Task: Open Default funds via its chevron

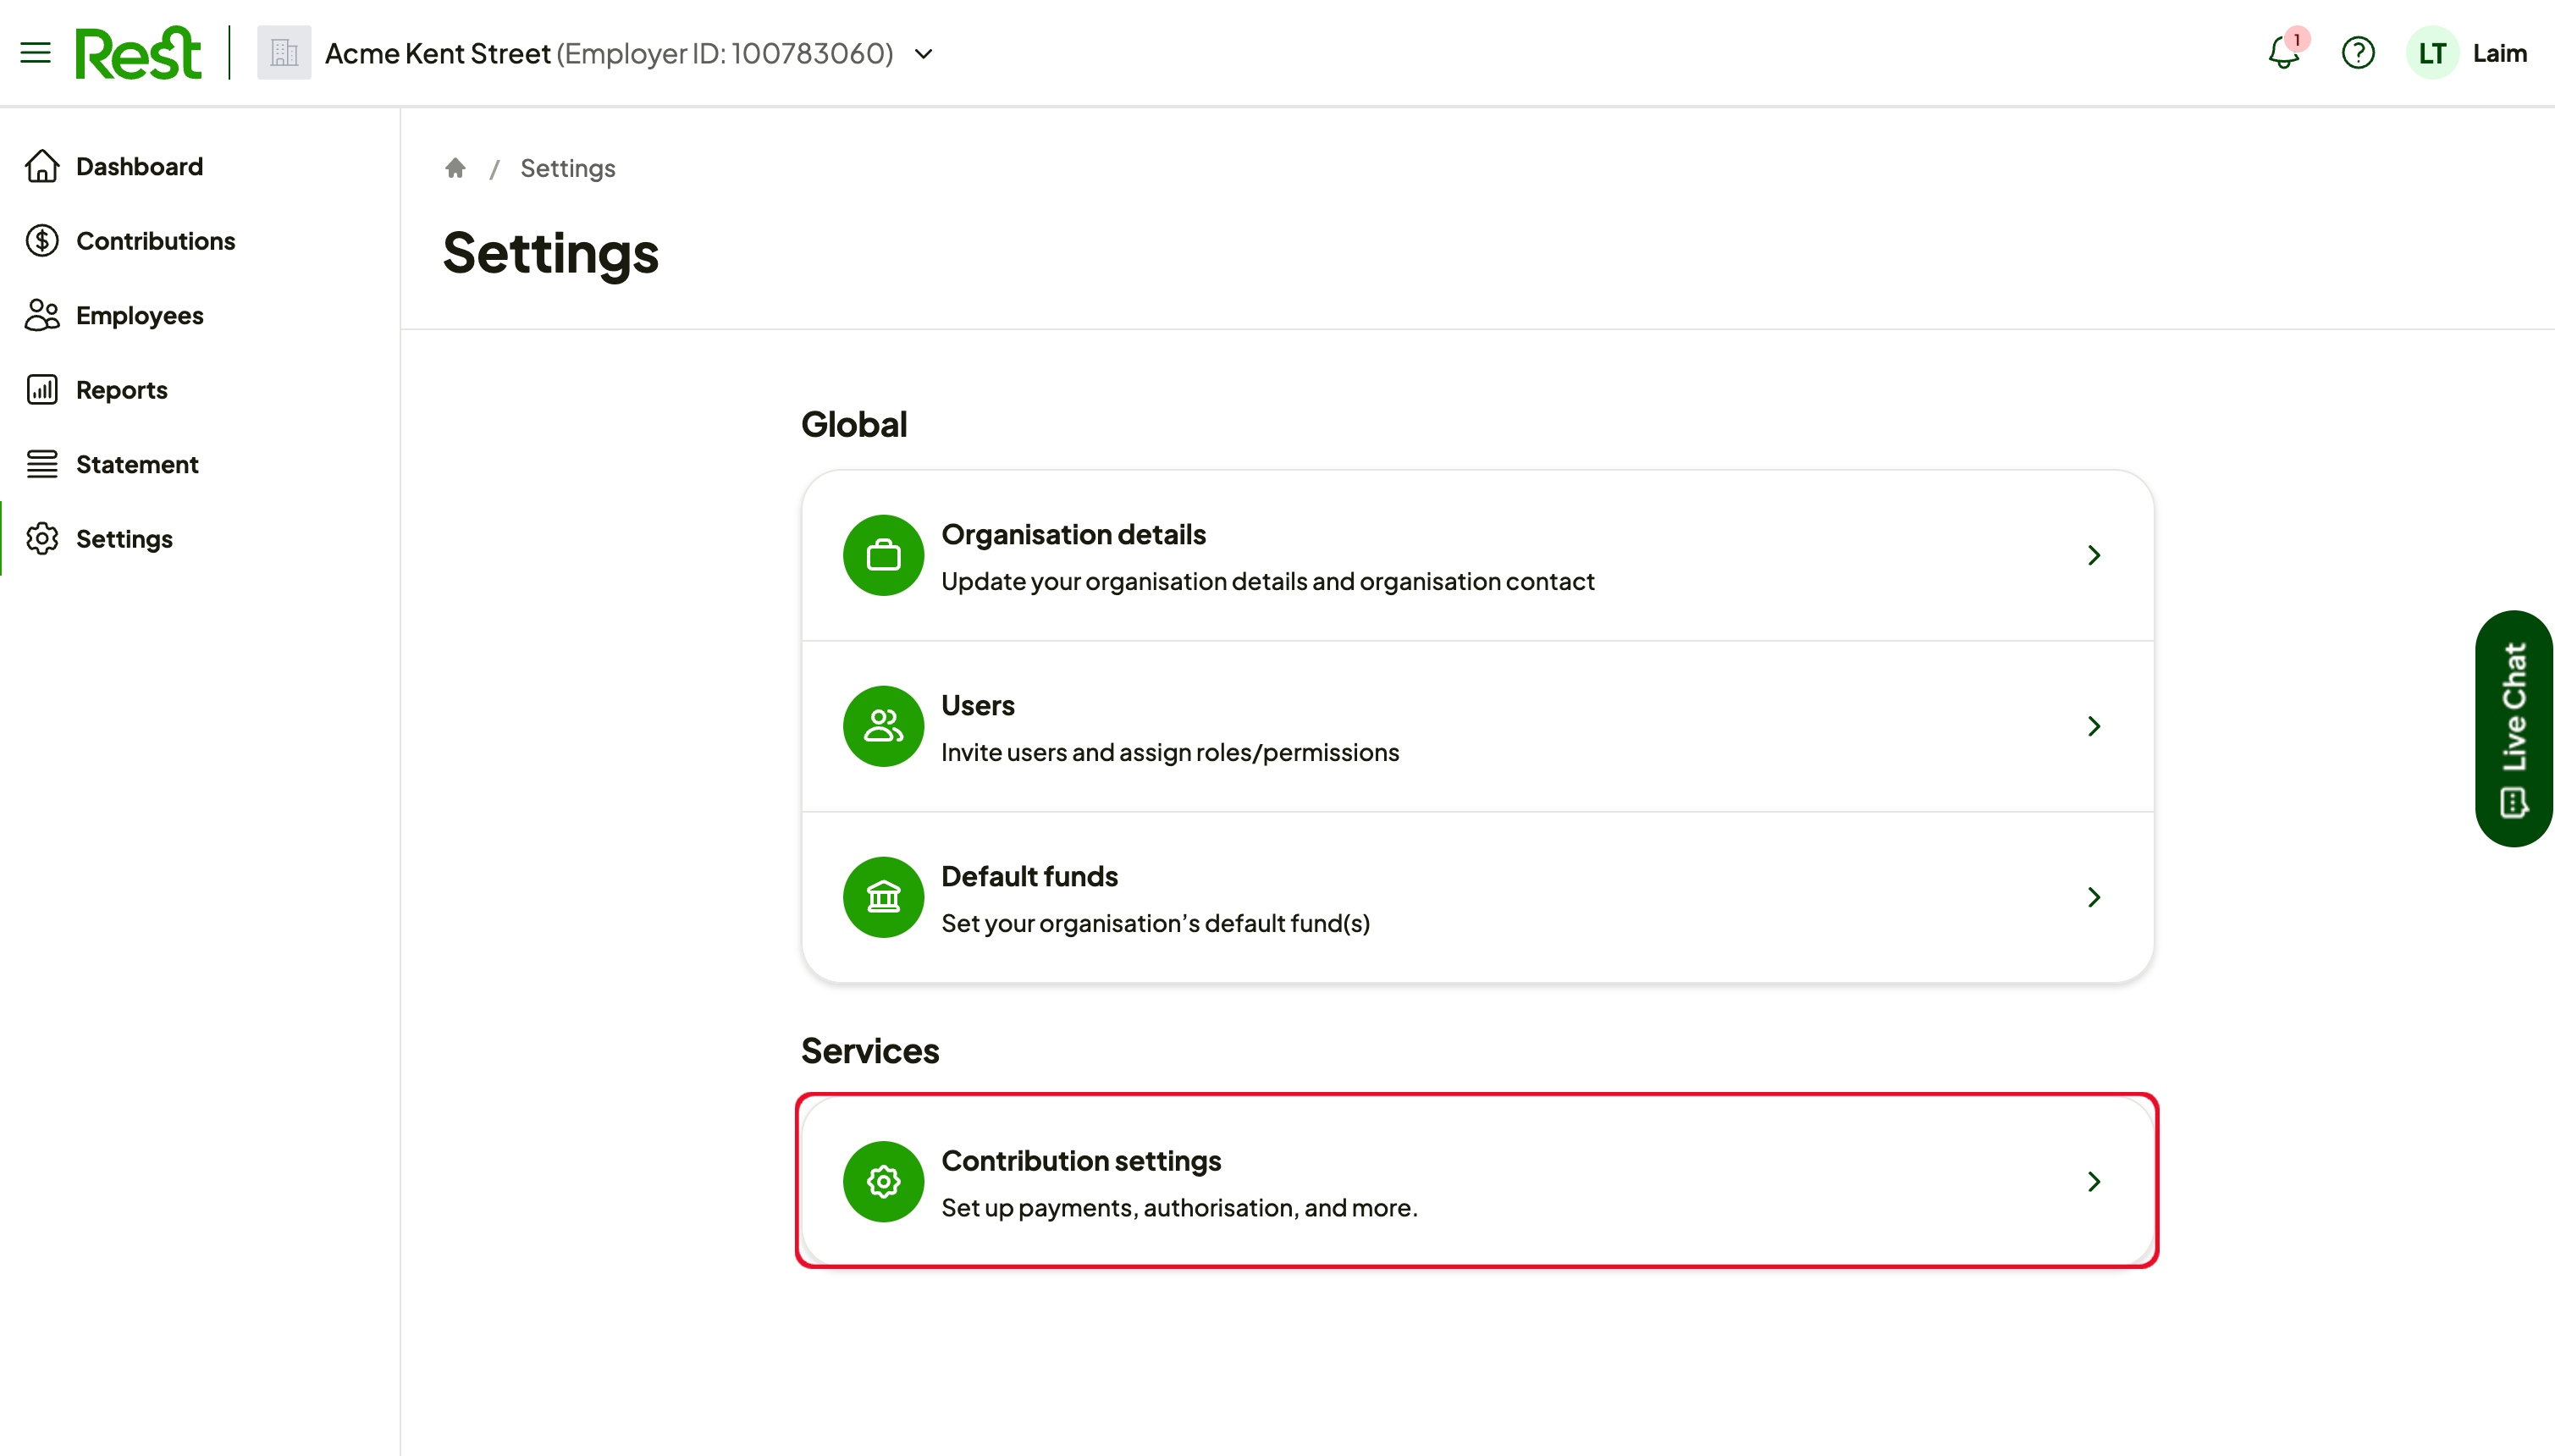Action: coord(2094,897)
